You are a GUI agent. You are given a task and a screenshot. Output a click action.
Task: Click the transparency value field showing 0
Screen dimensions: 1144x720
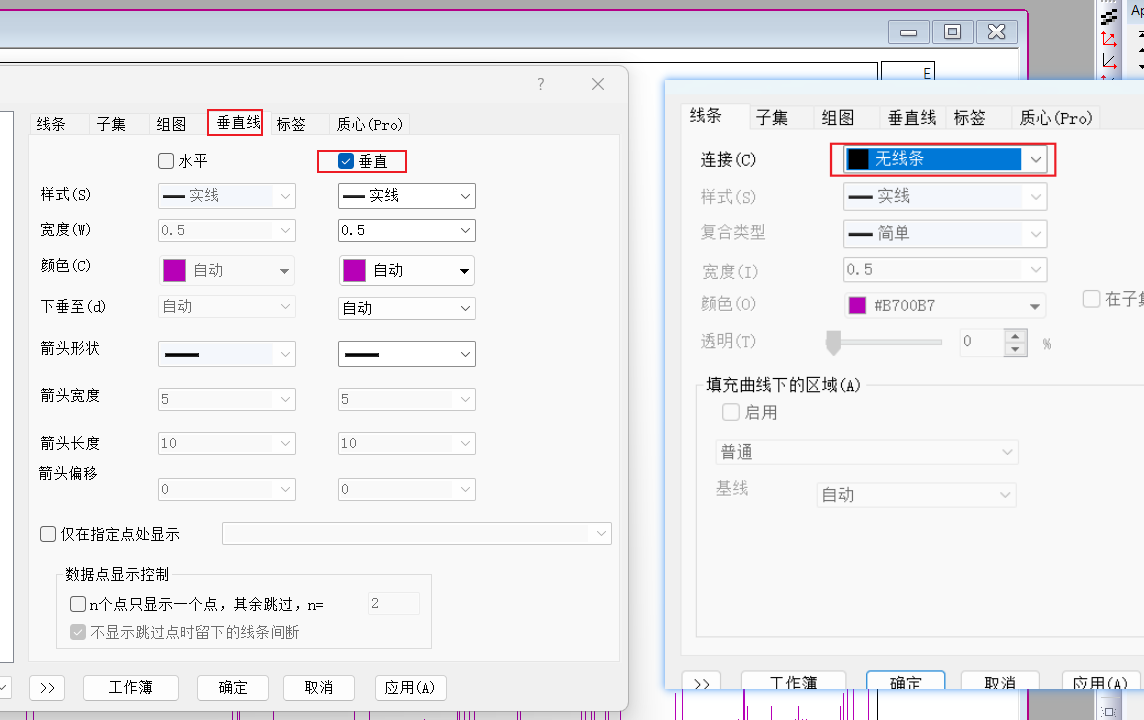pos(982,341)
